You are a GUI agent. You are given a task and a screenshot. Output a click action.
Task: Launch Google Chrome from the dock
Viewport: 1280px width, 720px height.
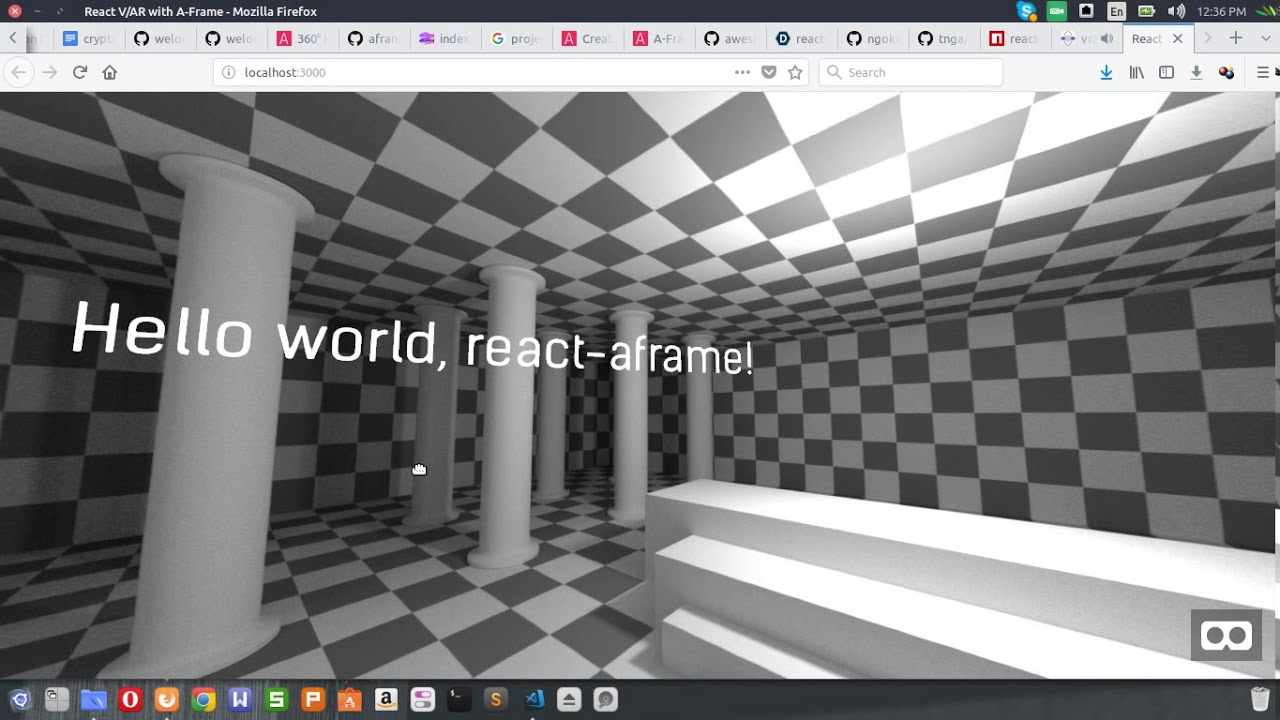pos(203,700)
